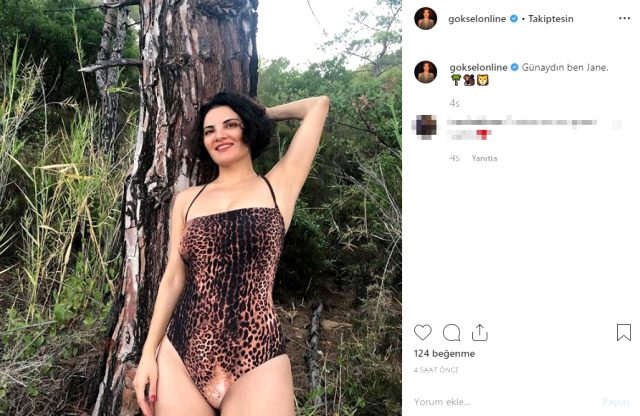The height and width of the screenshot is (416, 640).
Task: Open the blurred commenter's avatar
Action: pos(426,125)
